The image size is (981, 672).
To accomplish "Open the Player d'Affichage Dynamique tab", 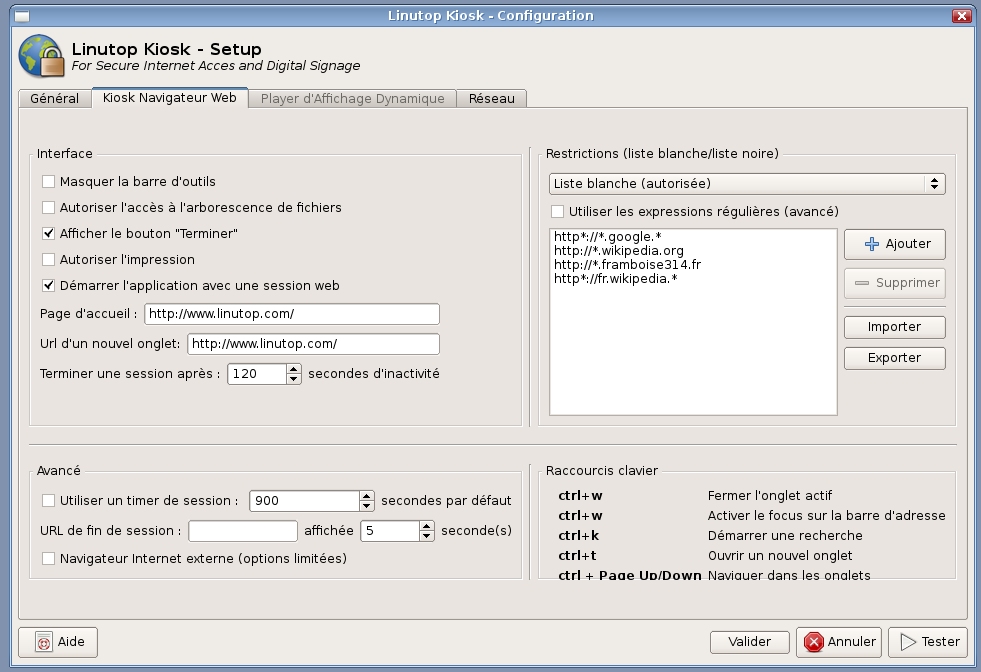I will (x=352, y=99).
